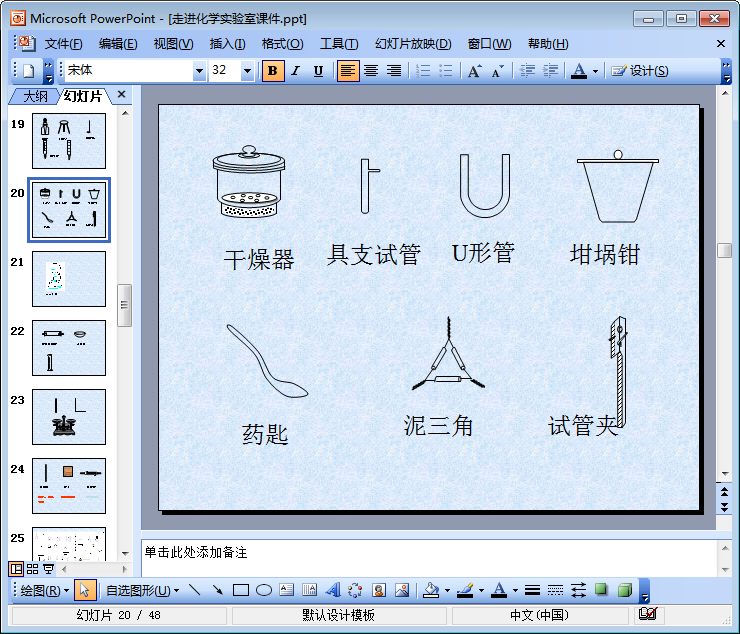Image resolution: width=740 pixels, height=634 pixels.
Task: Open the 绘图(R) draw menu
Action: pyautogui.click(x=44, y=591)
